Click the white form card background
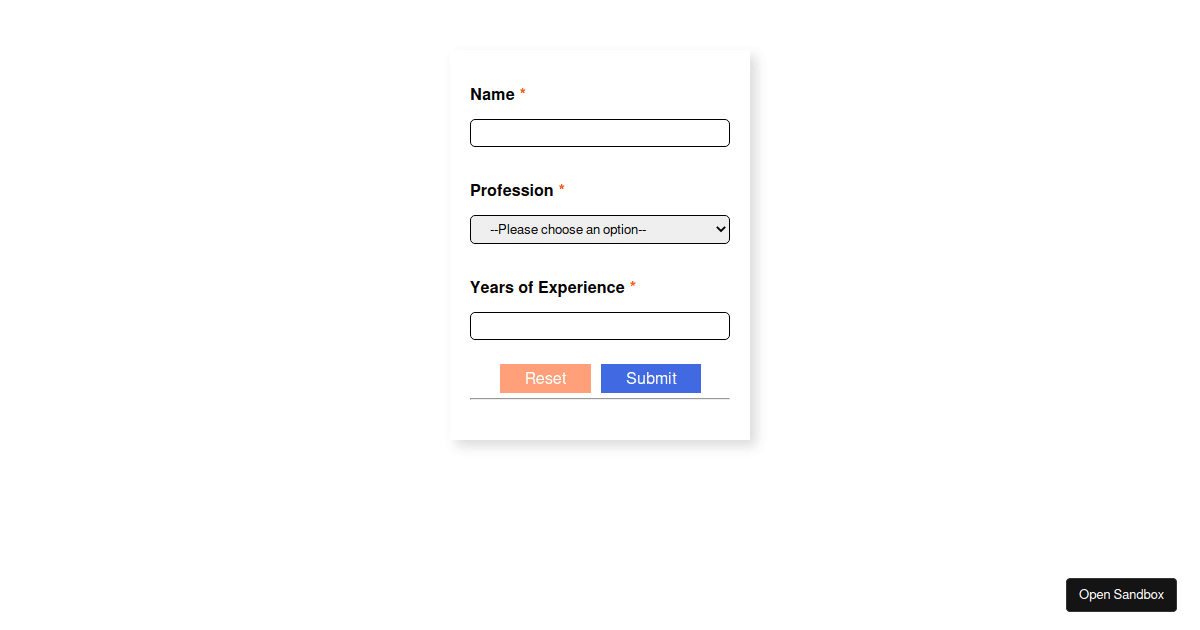1200x630 pixels. pyautogui.click(x=599, y=420)
